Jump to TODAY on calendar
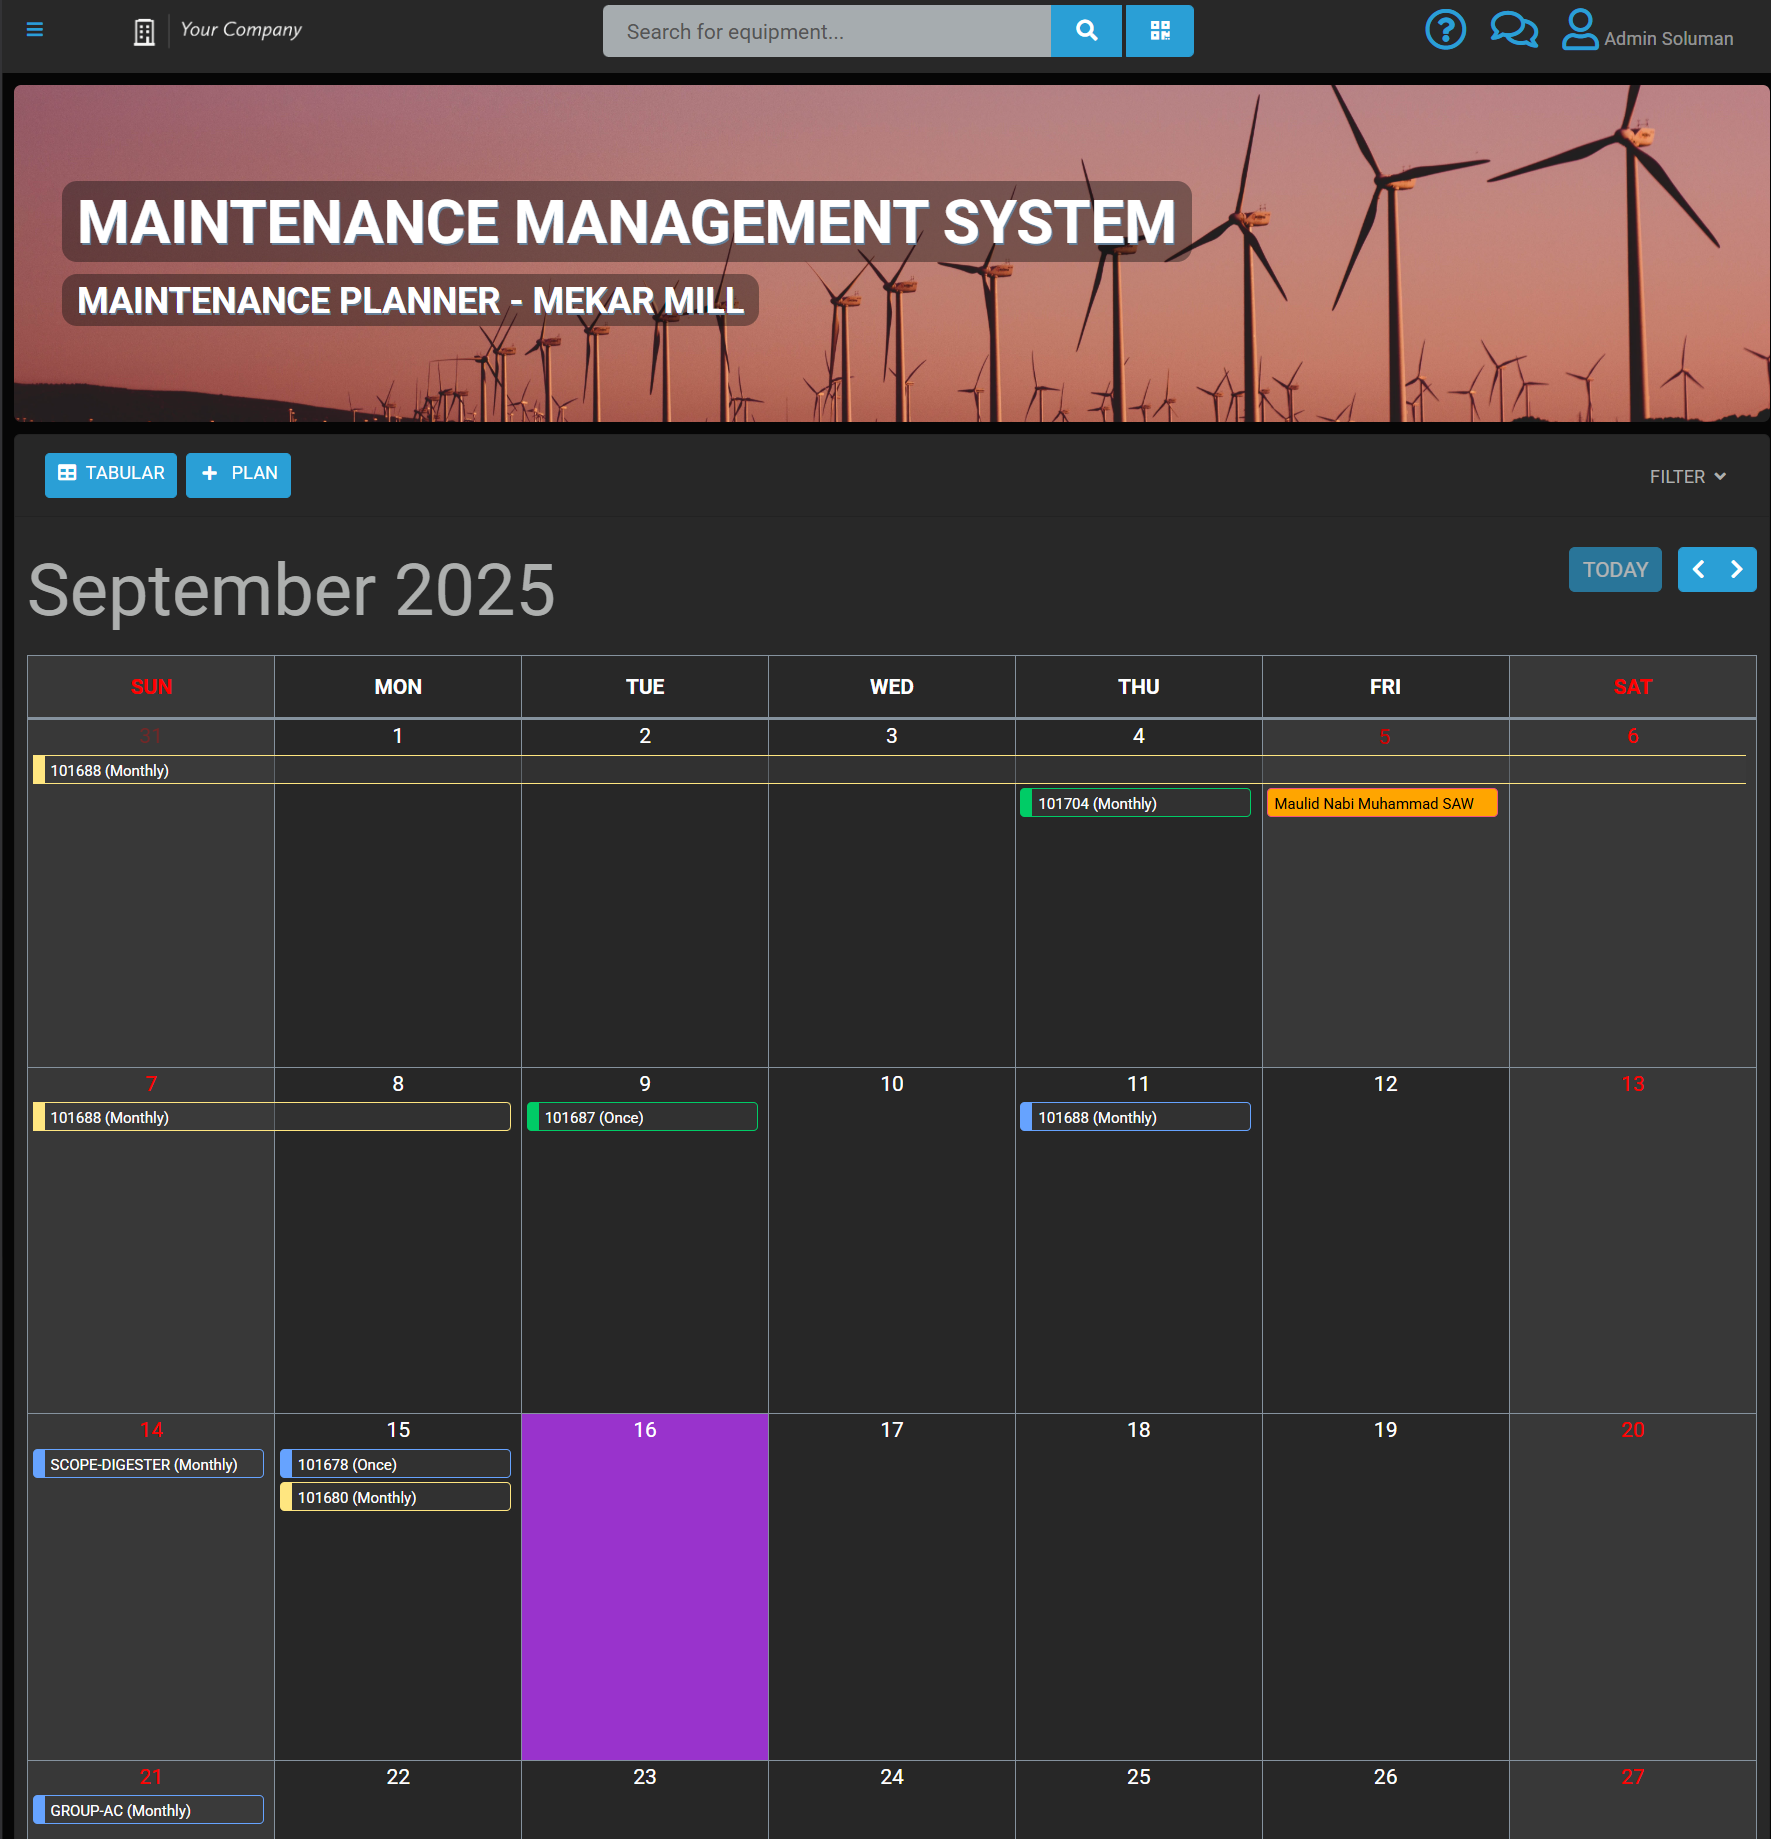This screenshot has height=1839, width=1771. click(1614, 570)
